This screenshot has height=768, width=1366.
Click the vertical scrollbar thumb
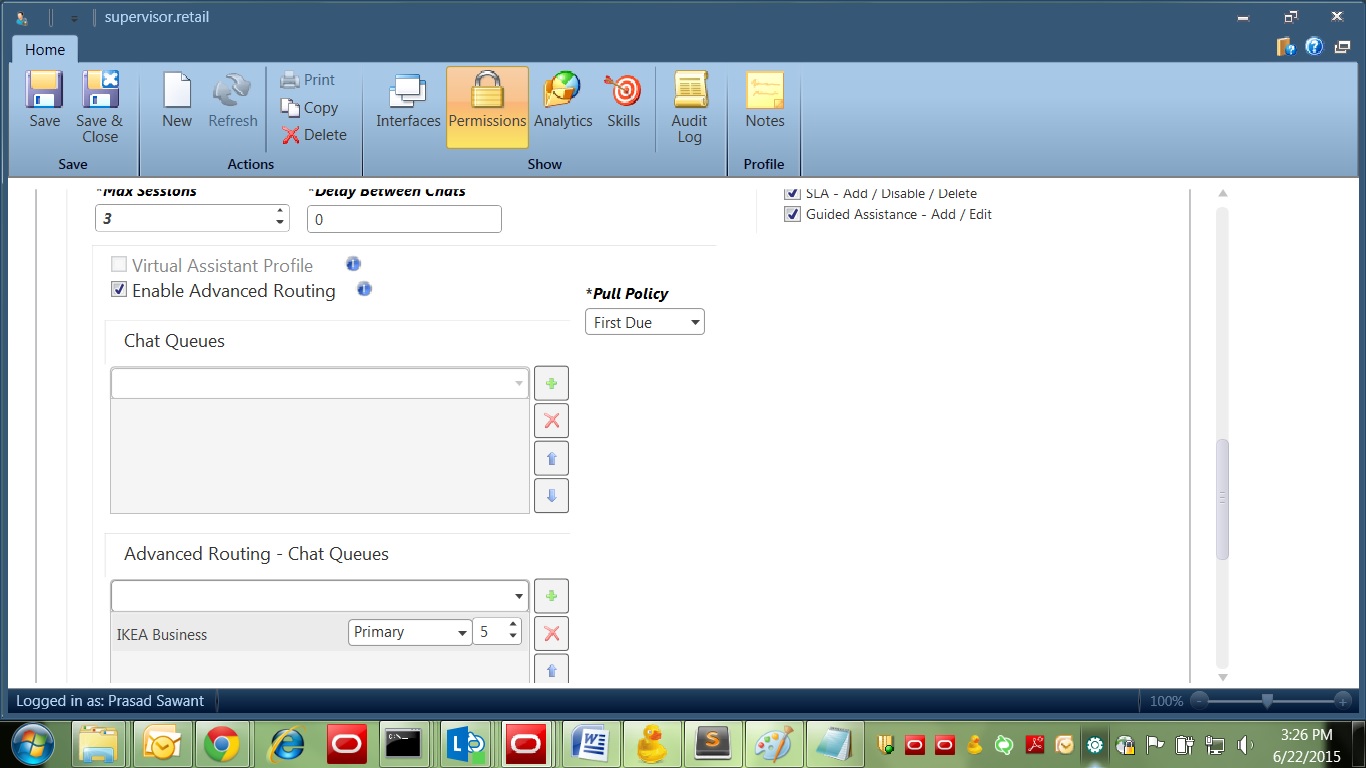pos(1222,498)
